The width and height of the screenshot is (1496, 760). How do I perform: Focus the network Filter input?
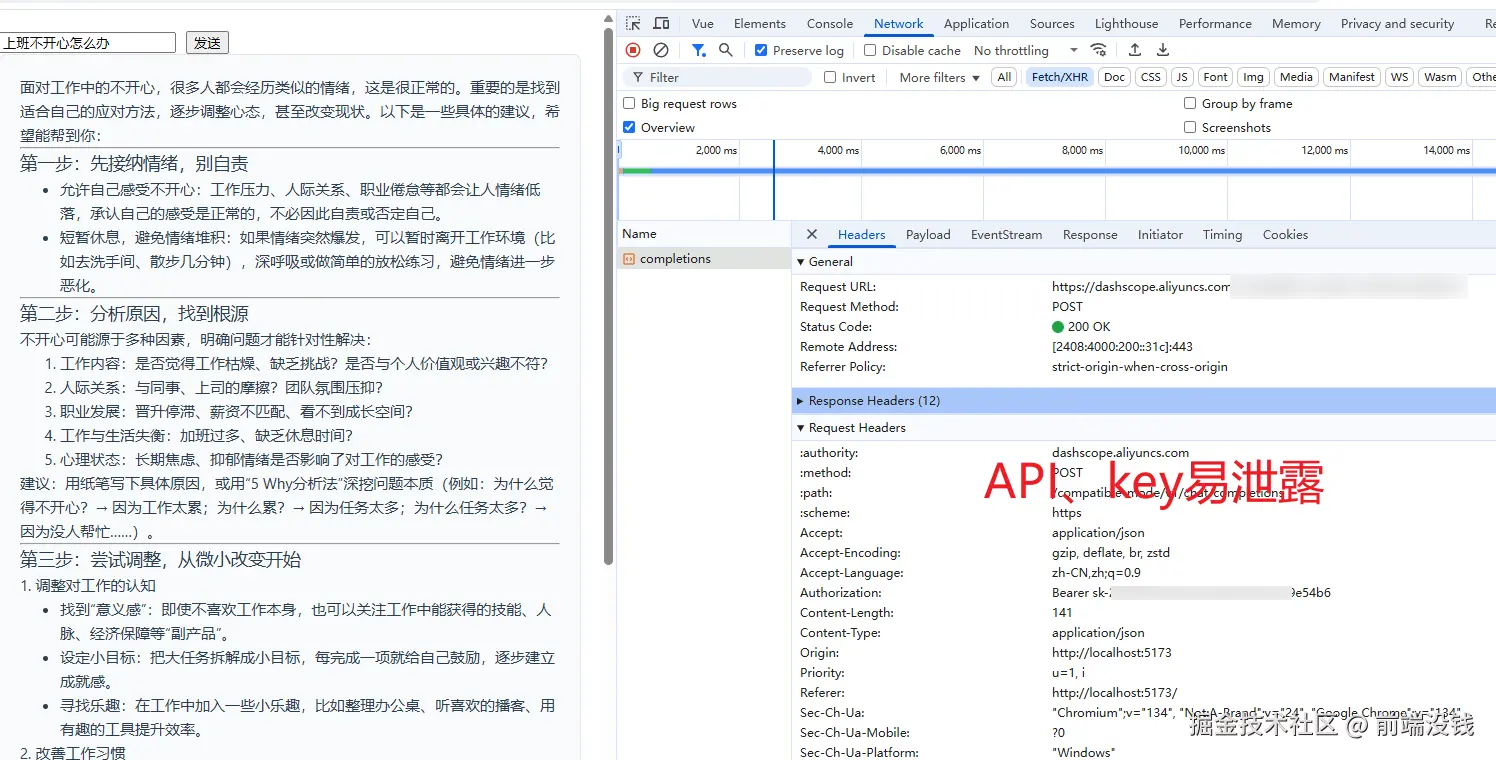pos(717,77)
